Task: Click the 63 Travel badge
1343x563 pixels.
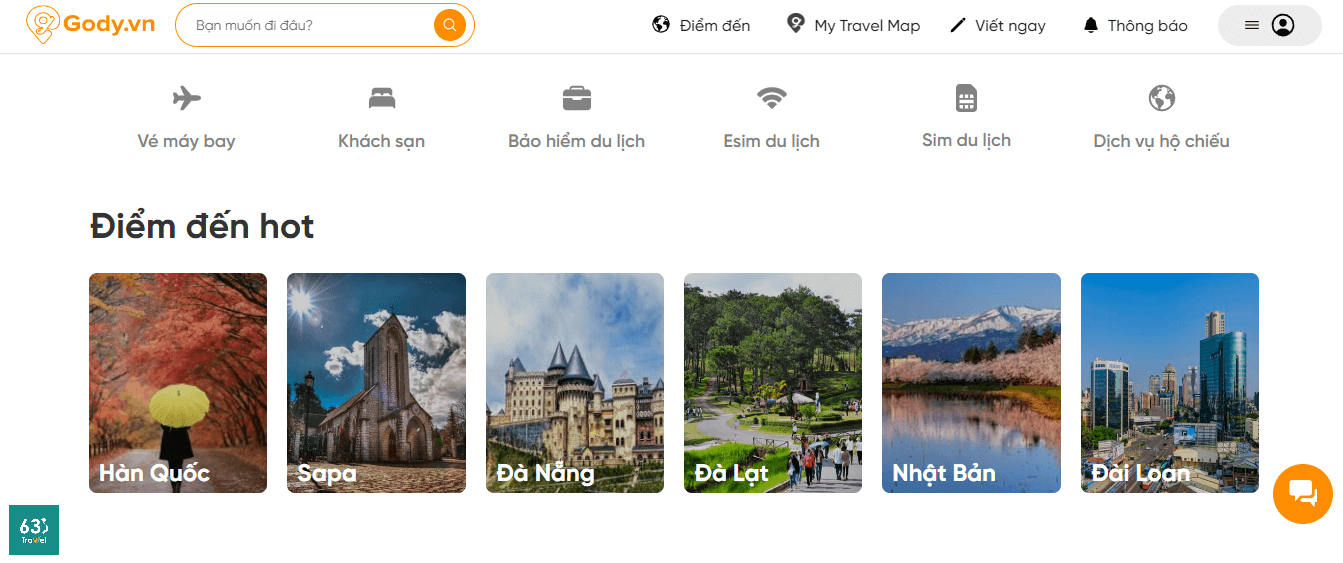Action: 34,530
